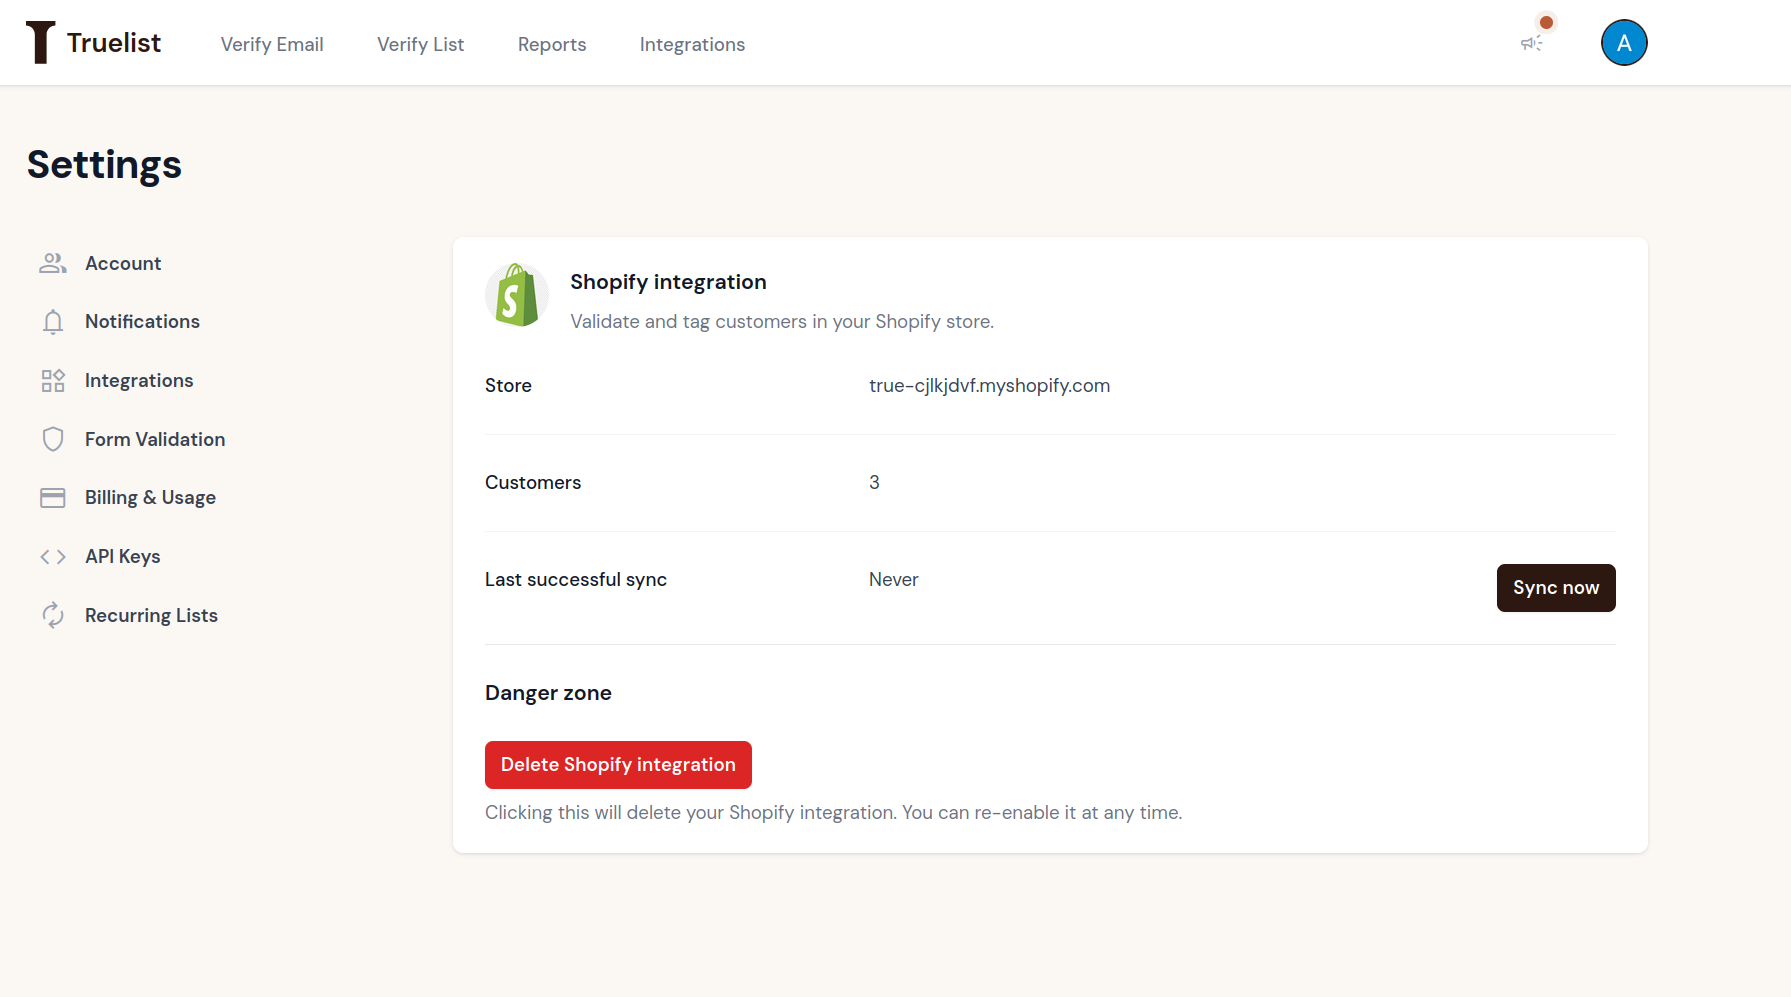The width and height of the screenshot is (1791, 997).
Task: Click the Sync now button
Action: click(1556, 588)
